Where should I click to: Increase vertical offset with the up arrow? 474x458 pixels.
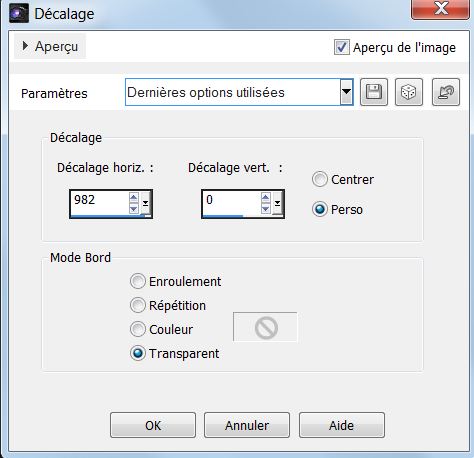point(266,198)
